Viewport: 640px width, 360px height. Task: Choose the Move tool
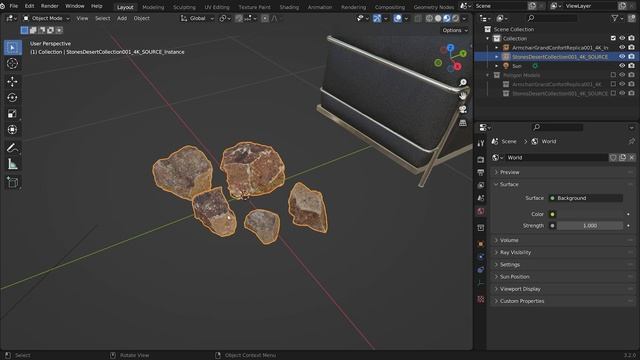[12, 82]
